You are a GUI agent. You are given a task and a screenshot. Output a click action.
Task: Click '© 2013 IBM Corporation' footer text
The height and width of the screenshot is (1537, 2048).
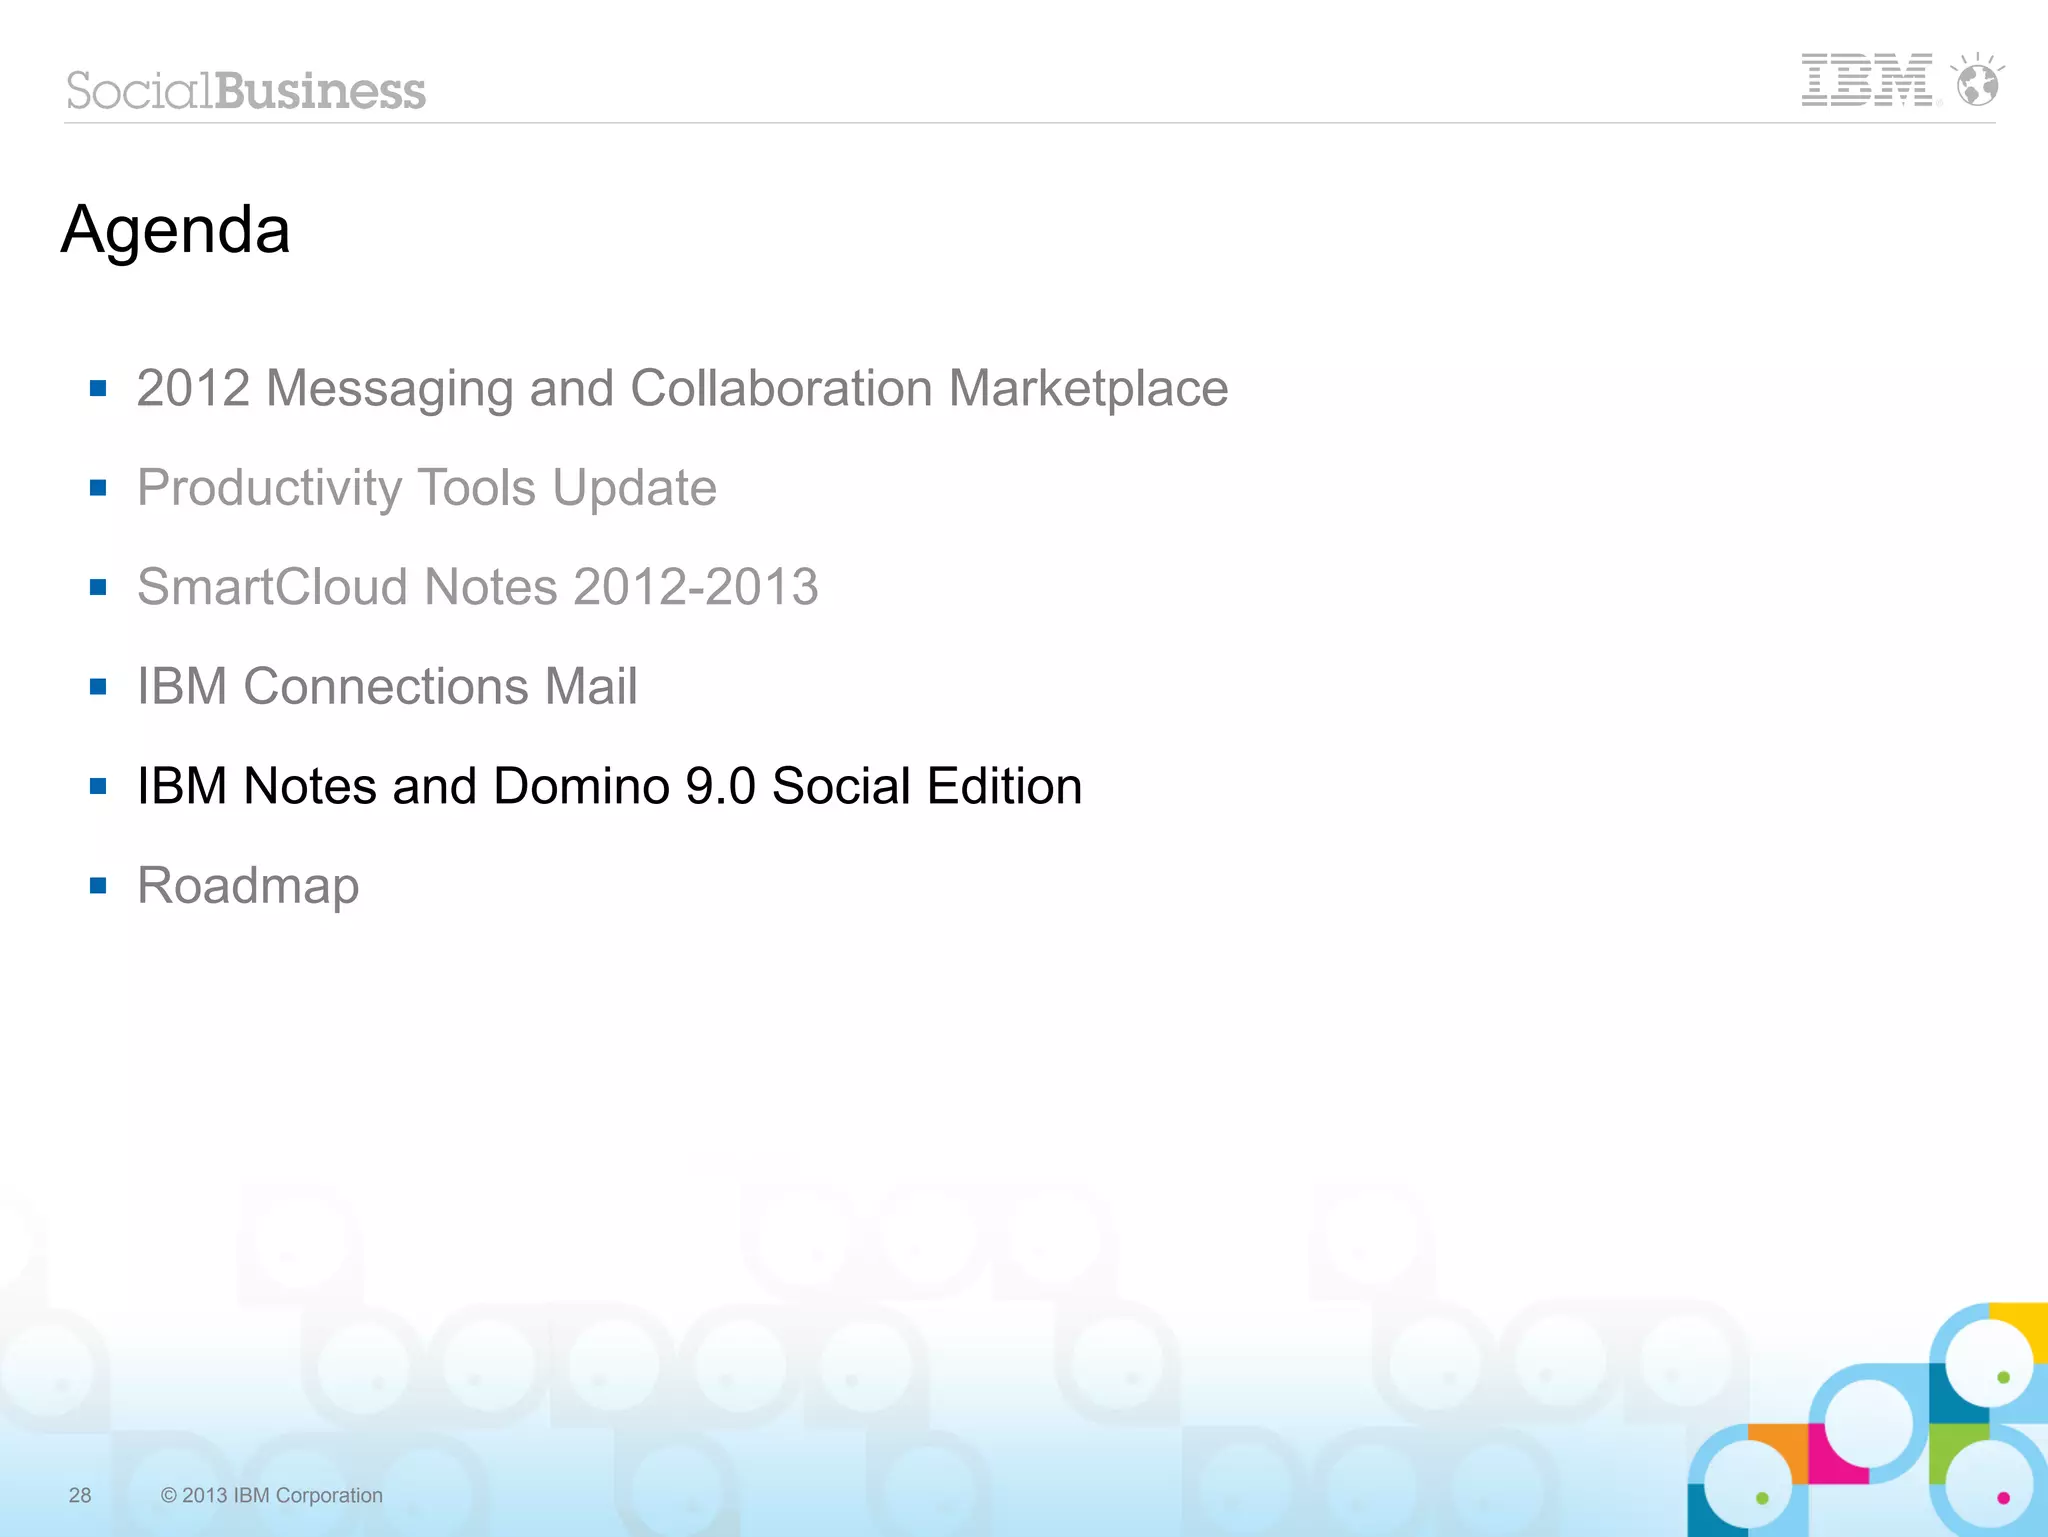coord(272,1495)
